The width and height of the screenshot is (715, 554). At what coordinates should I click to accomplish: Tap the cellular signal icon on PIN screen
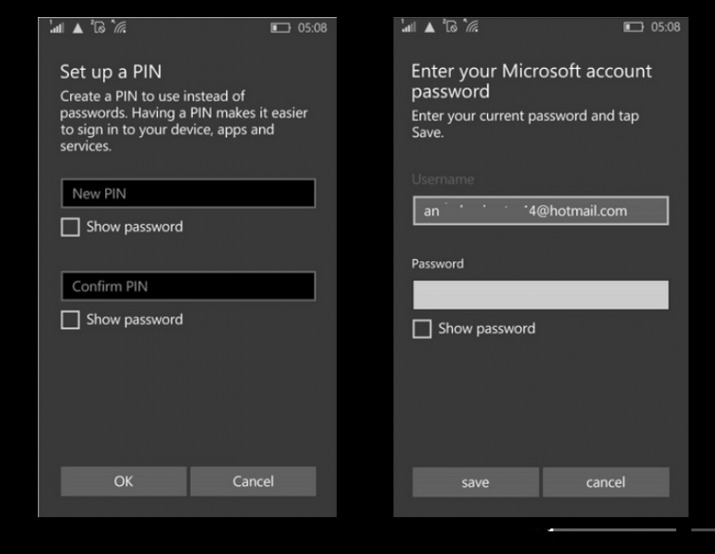(x=57, y=27)
